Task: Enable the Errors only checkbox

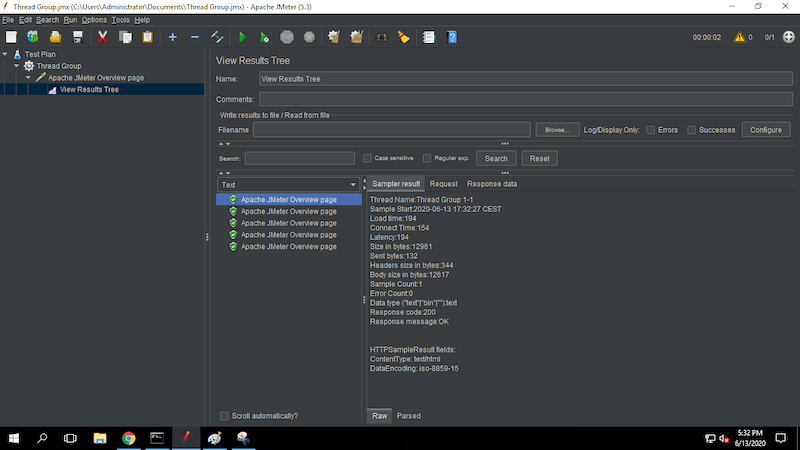Action: click(x=651, y=130)
